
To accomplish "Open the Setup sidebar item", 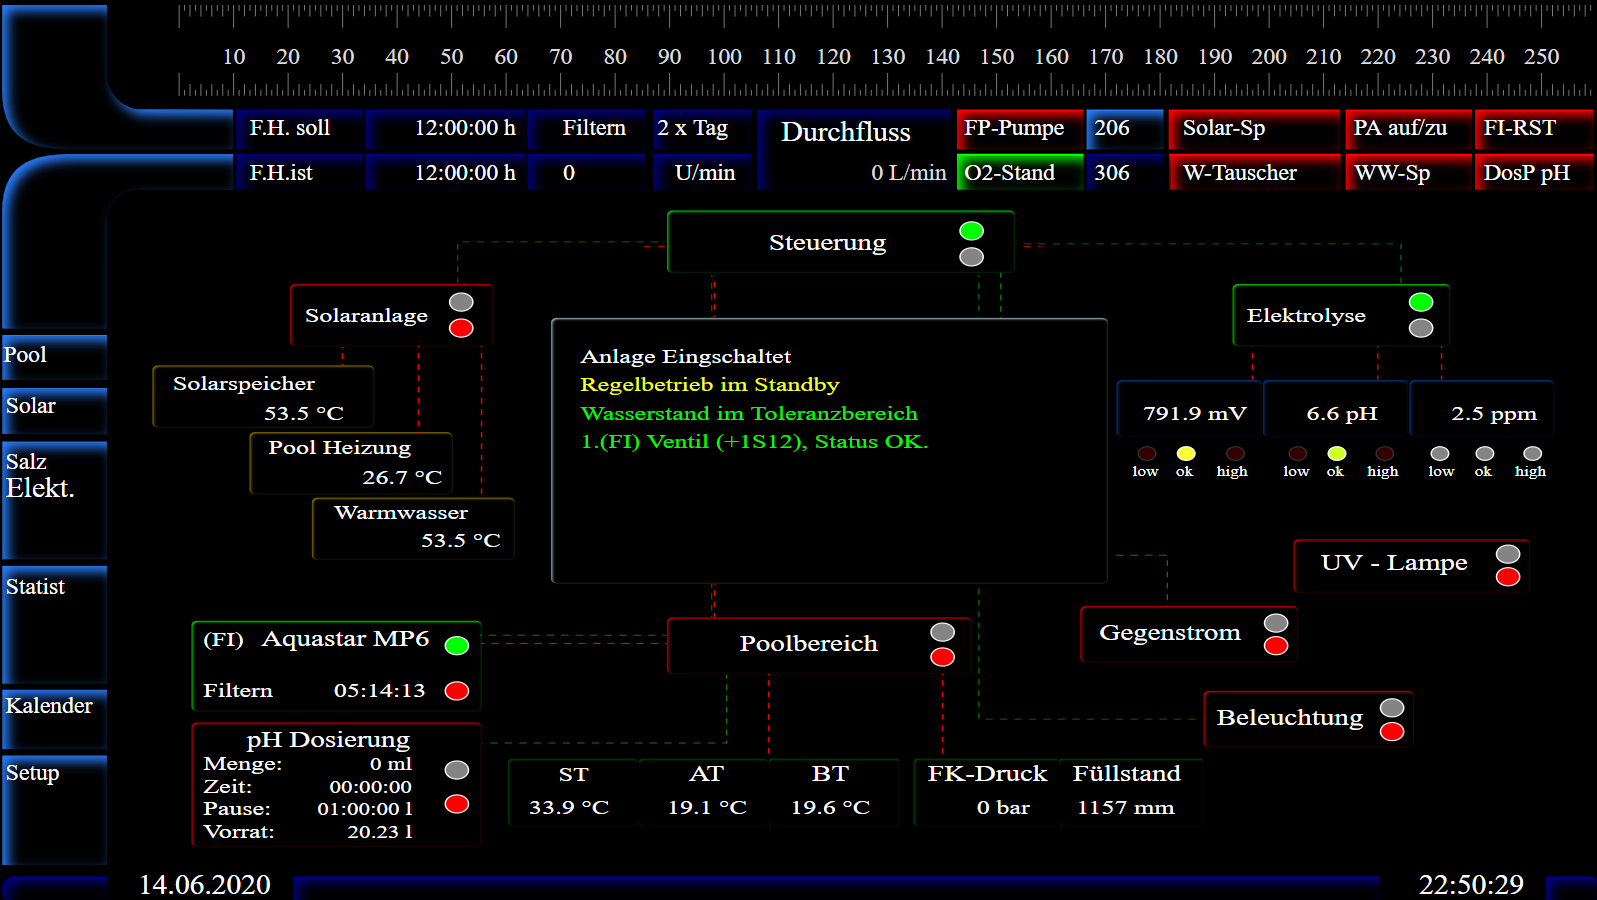I will click(x=54, y=775).
